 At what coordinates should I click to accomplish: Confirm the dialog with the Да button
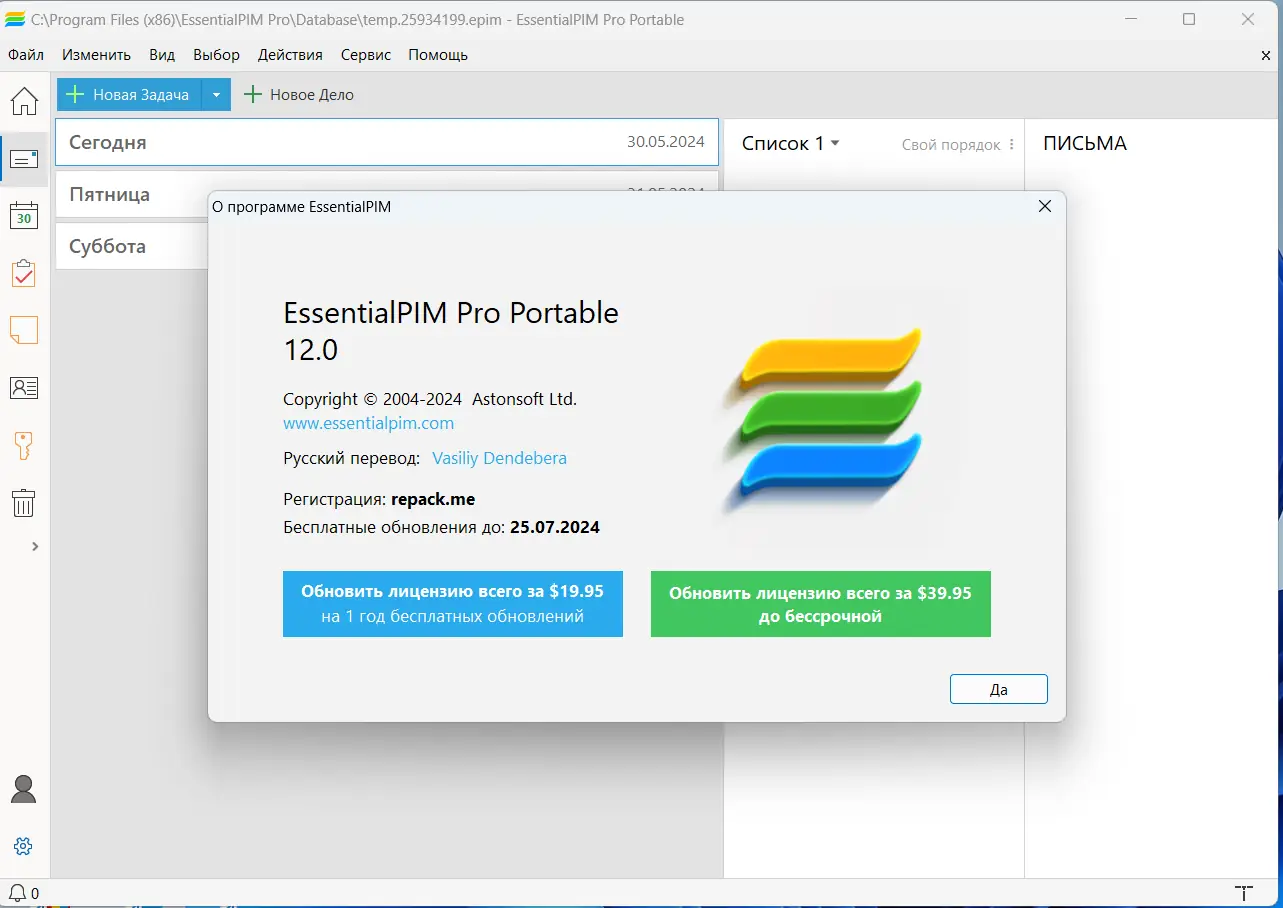click(x=999, y=690)
